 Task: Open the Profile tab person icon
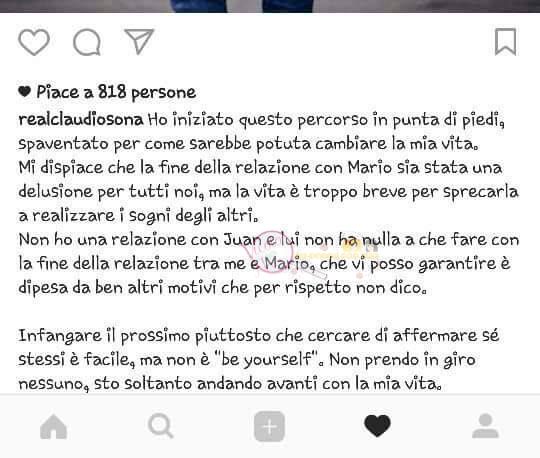pyautogui.click(x=485, y=426)
